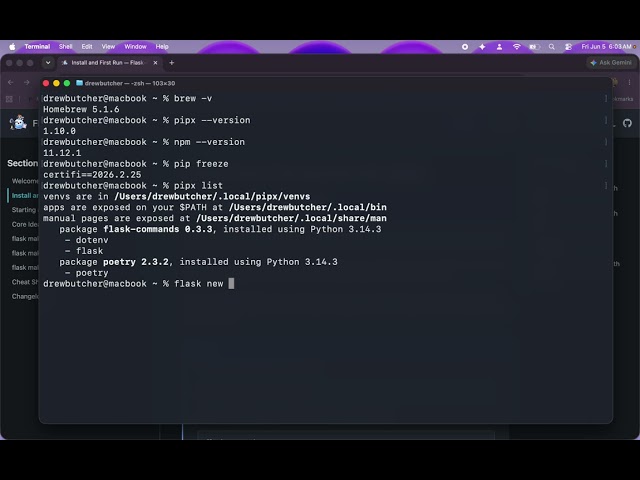
Task: Click the Terminal window title text
Action: pos(130,83)
